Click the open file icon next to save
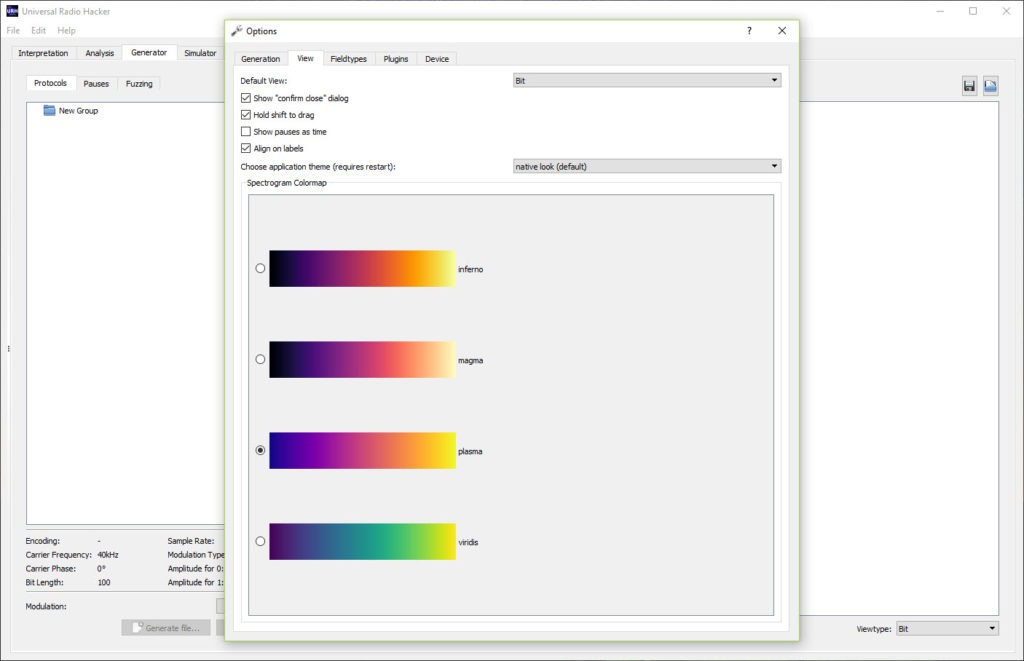 [x=991, y=86]
